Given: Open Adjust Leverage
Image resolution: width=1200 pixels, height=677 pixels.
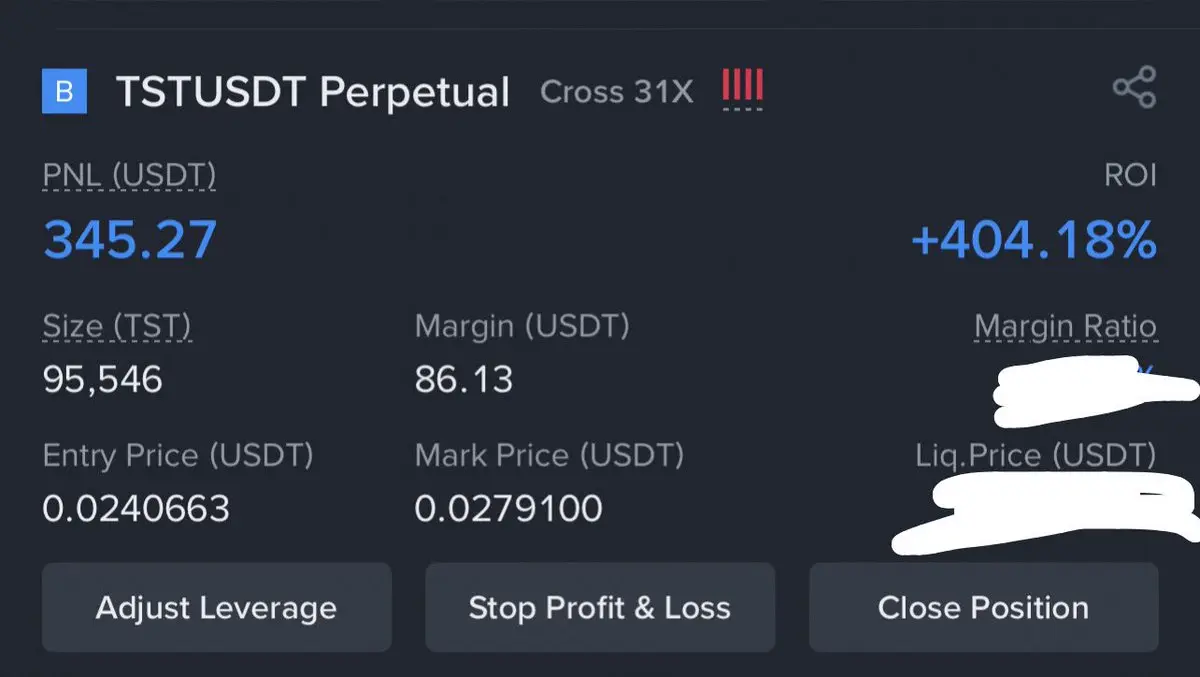Looking at the screenshot, I should pos(216,608).
